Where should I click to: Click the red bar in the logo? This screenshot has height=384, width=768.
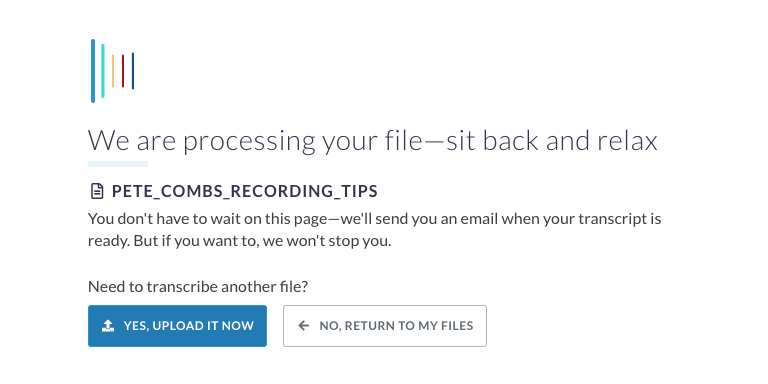[x=123, y=71]
